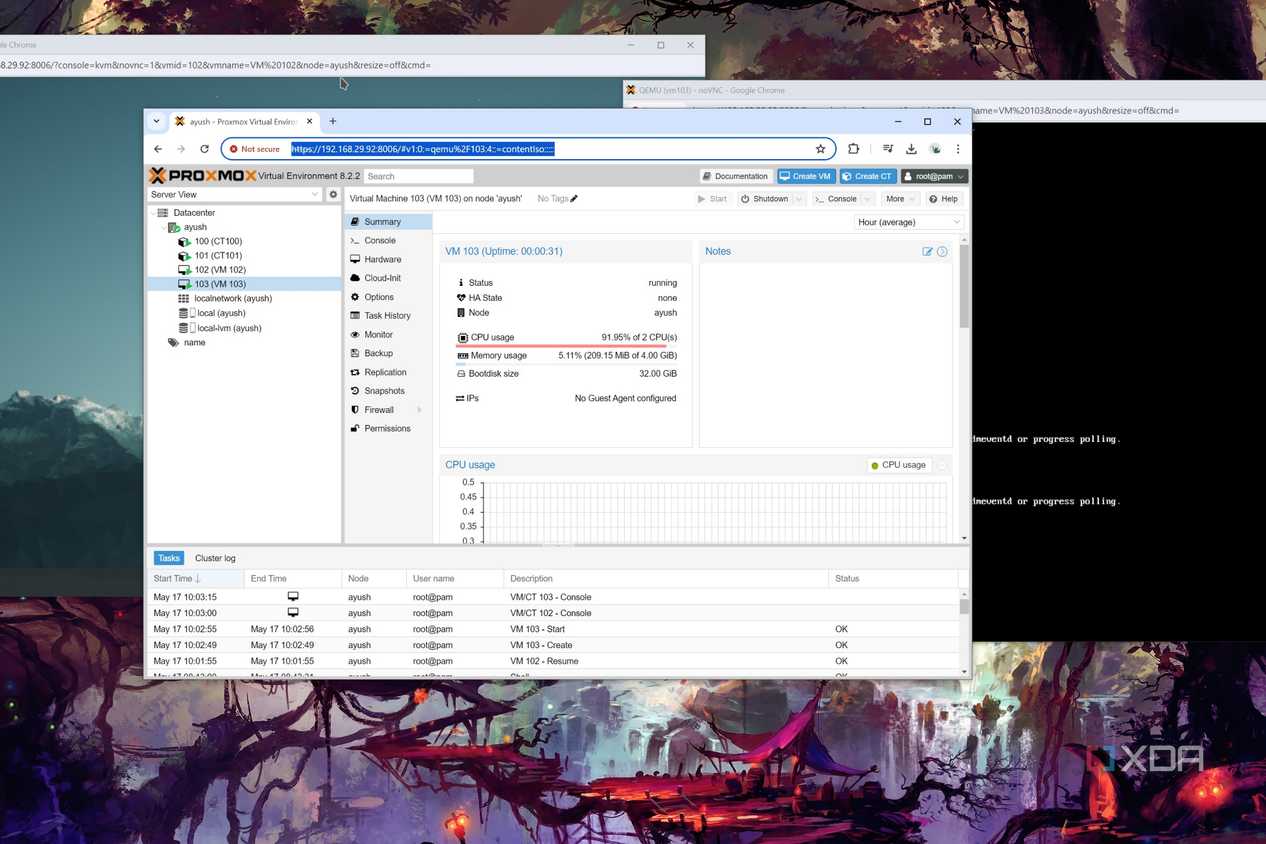Click the gear icon beside Server View
Viewport: 1266px width, 844px height.
[334, 194]
